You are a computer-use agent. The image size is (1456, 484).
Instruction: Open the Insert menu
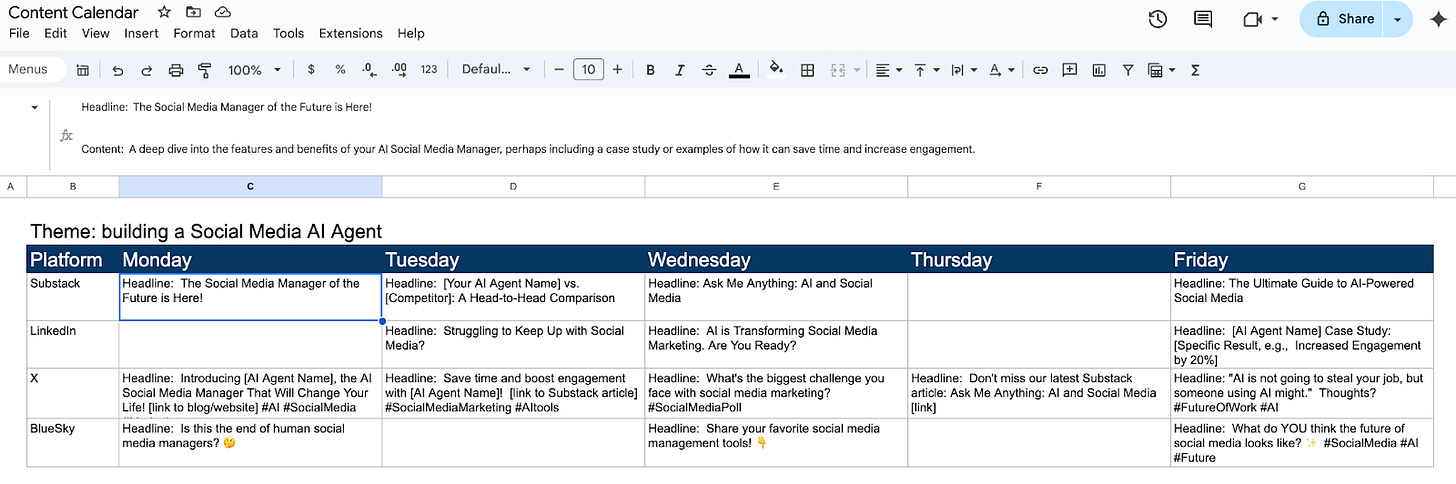point(141,33)
